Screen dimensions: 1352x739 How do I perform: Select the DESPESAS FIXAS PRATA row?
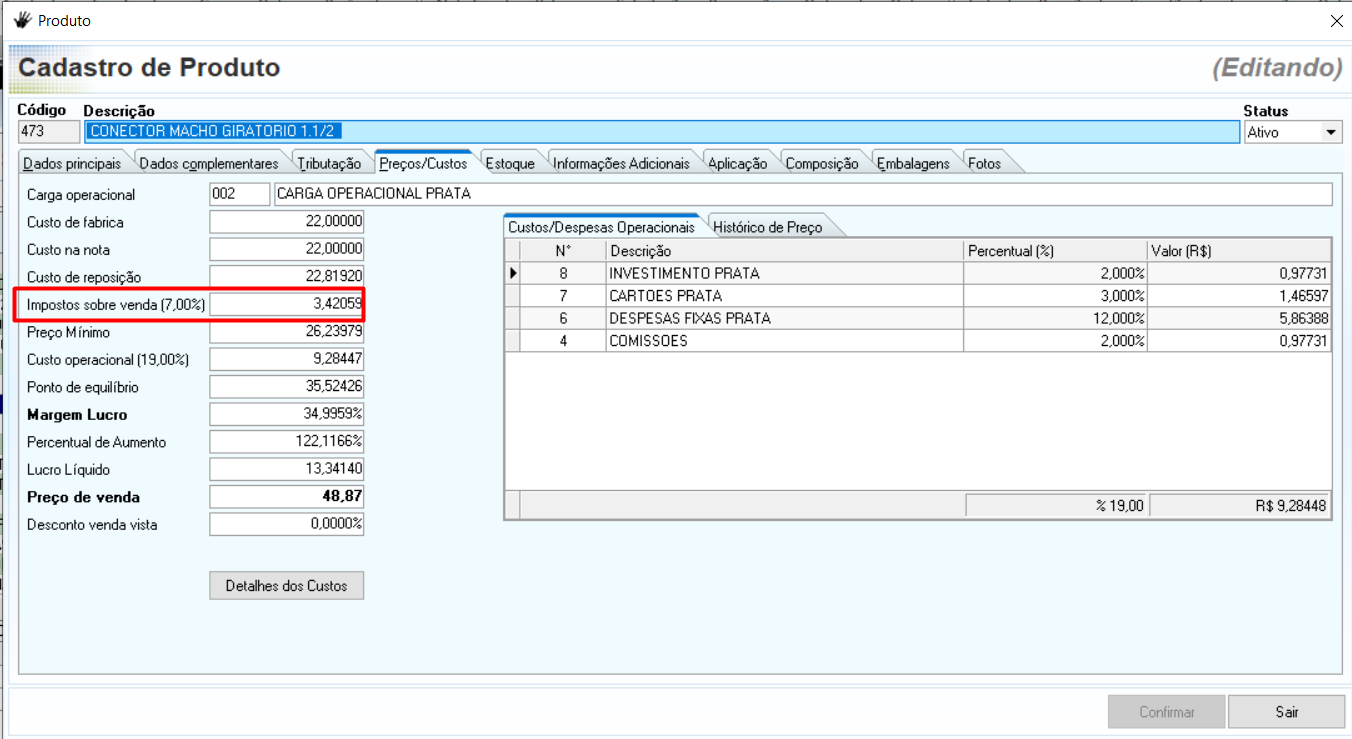point(918,318)
